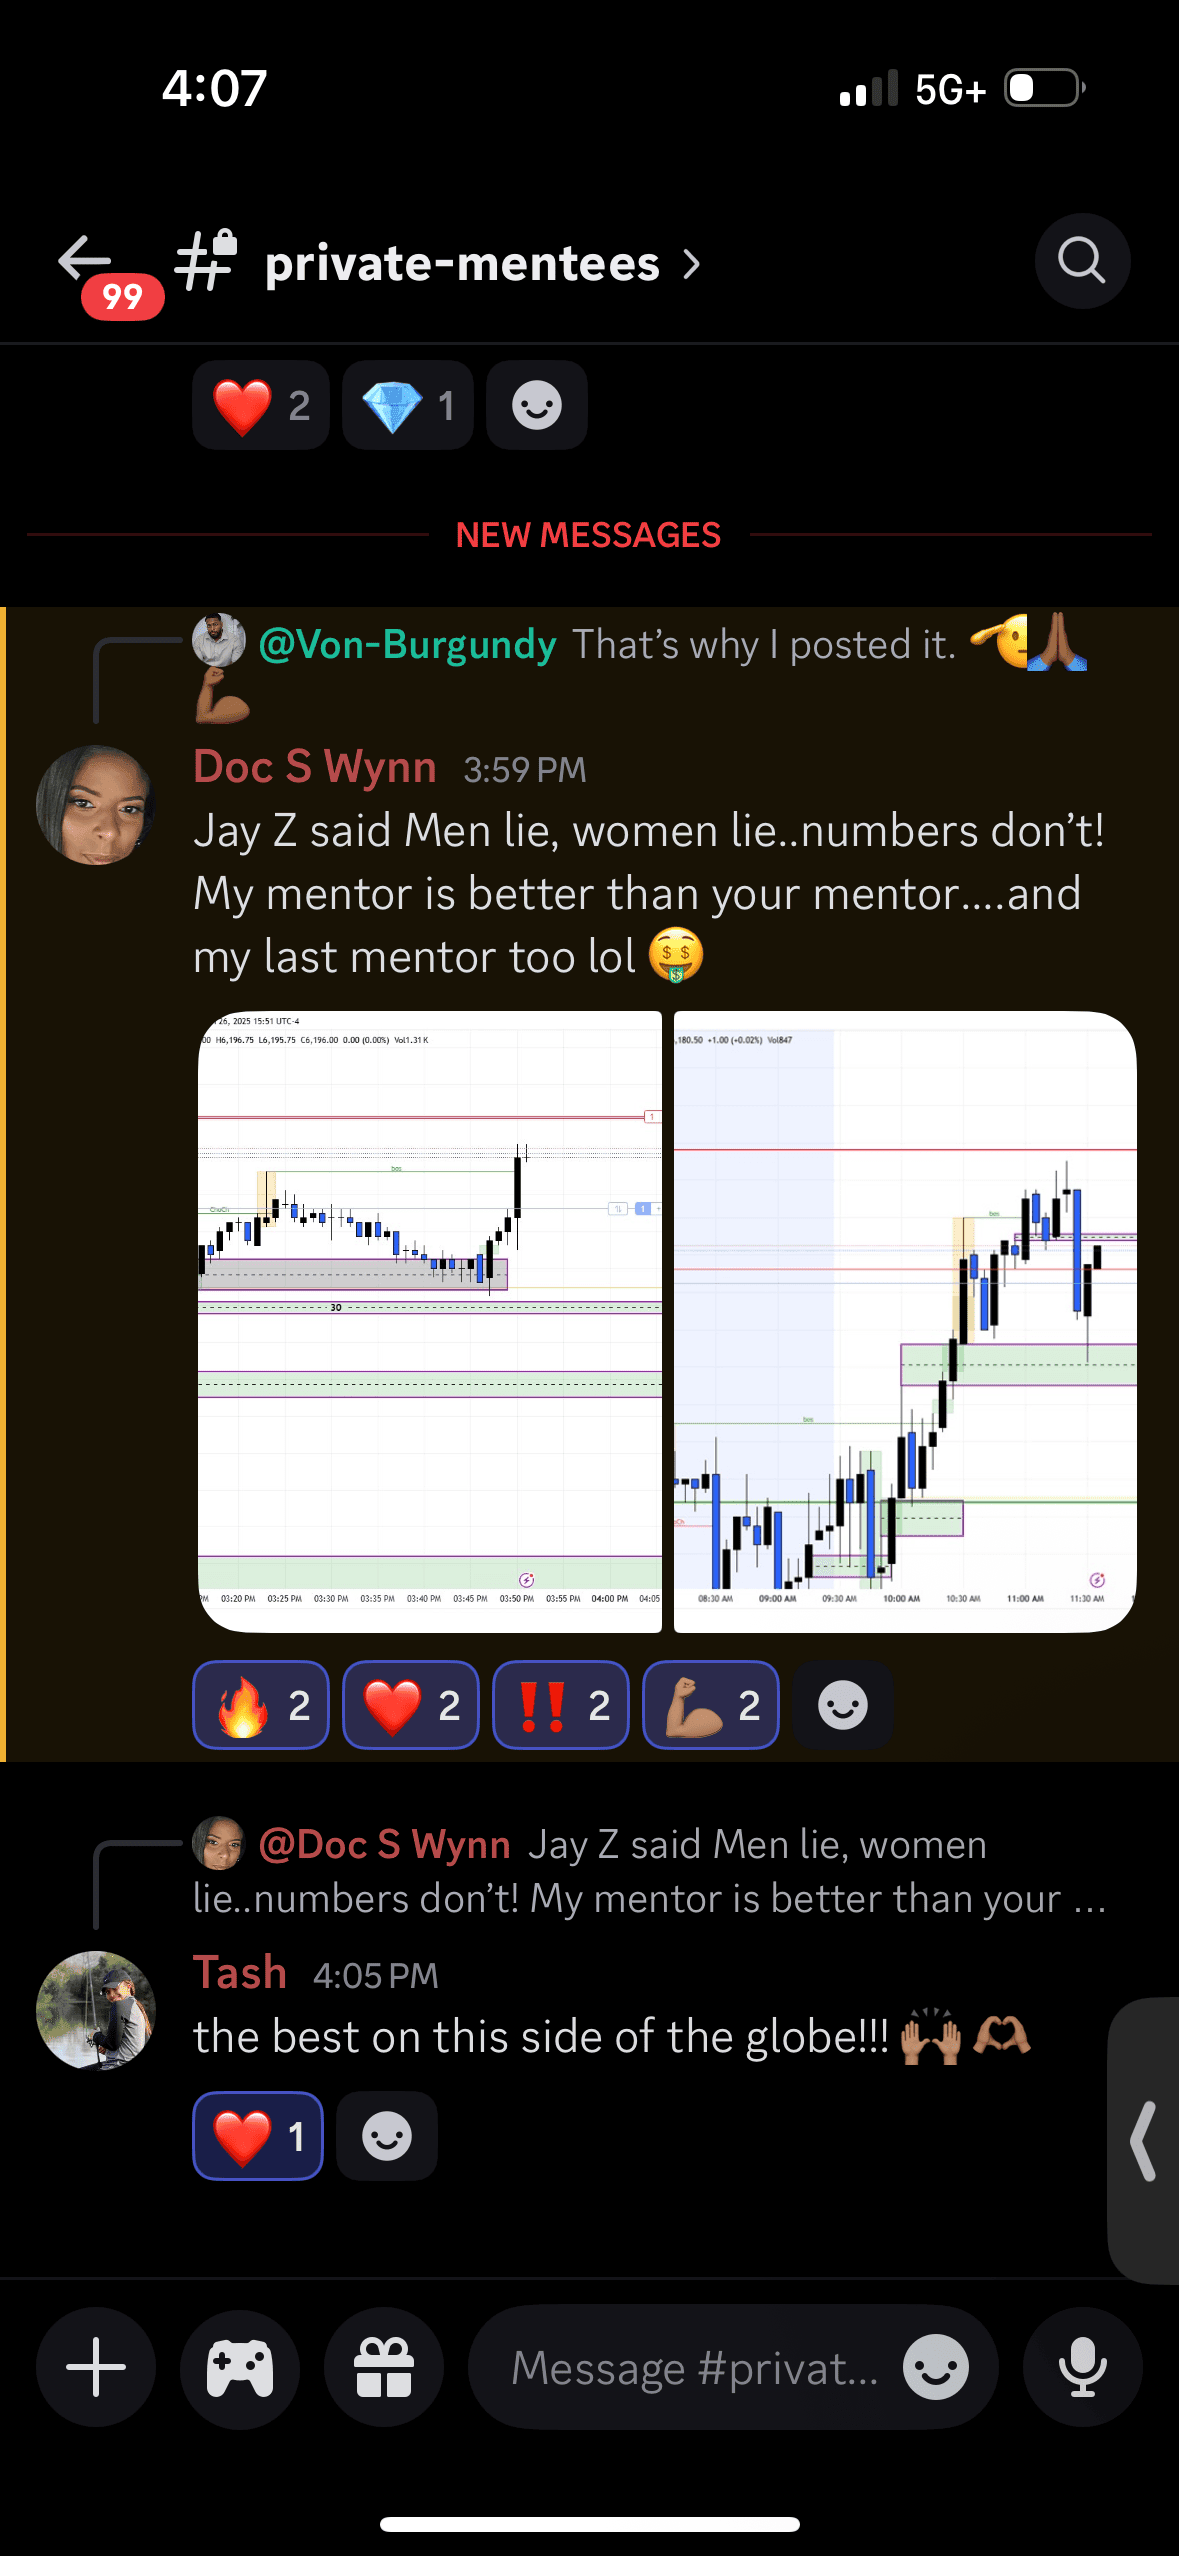Open the game controller activities icon
1179x2556 pixels.
click(240, 2367)
